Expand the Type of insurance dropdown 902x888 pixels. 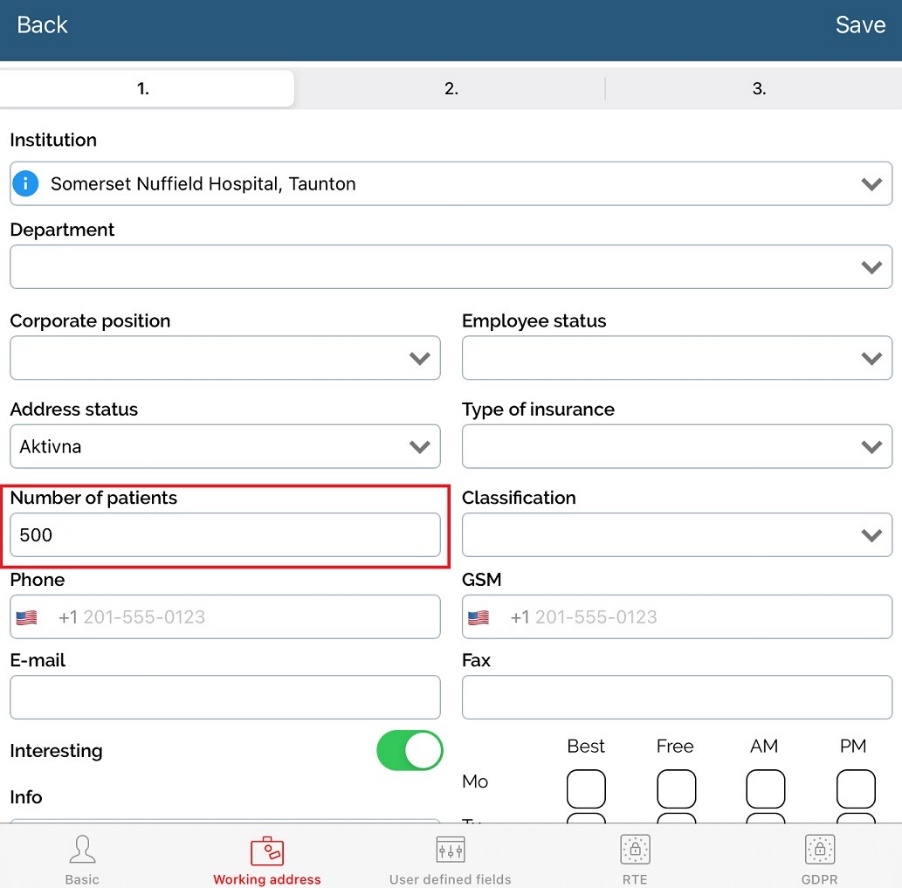(x=676, y=447)
